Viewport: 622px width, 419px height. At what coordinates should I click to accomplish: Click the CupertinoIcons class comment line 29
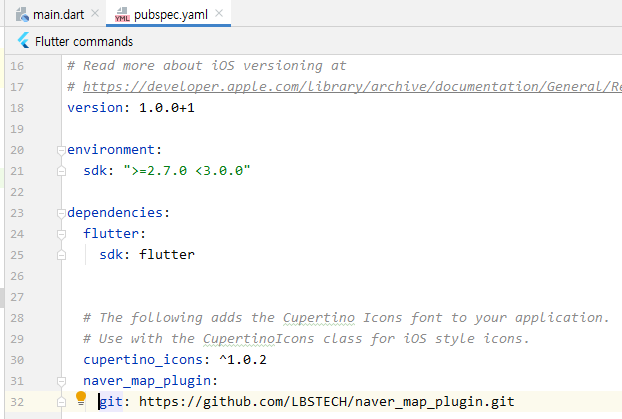click(x=306, y=338)
